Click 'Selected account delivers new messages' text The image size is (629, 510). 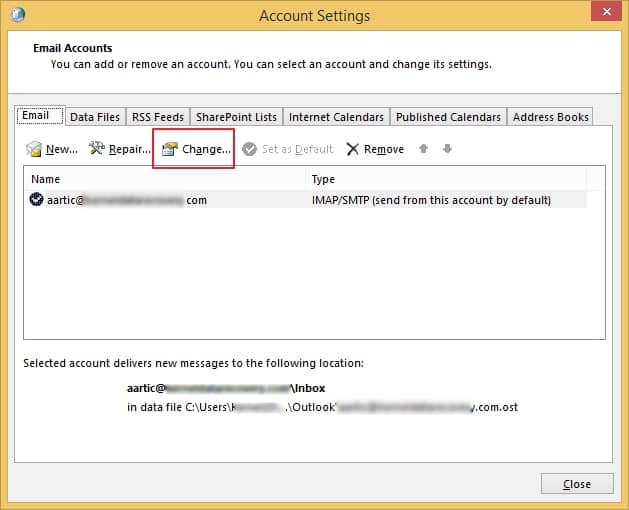point(193,363)
